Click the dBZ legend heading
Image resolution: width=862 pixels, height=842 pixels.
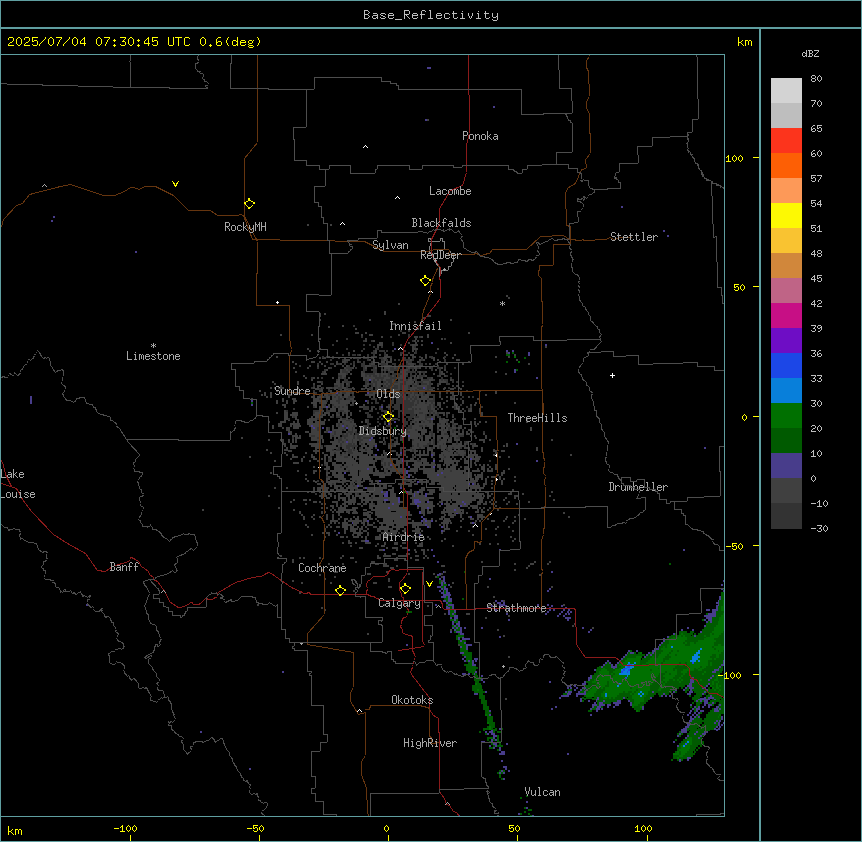point(810,53)
